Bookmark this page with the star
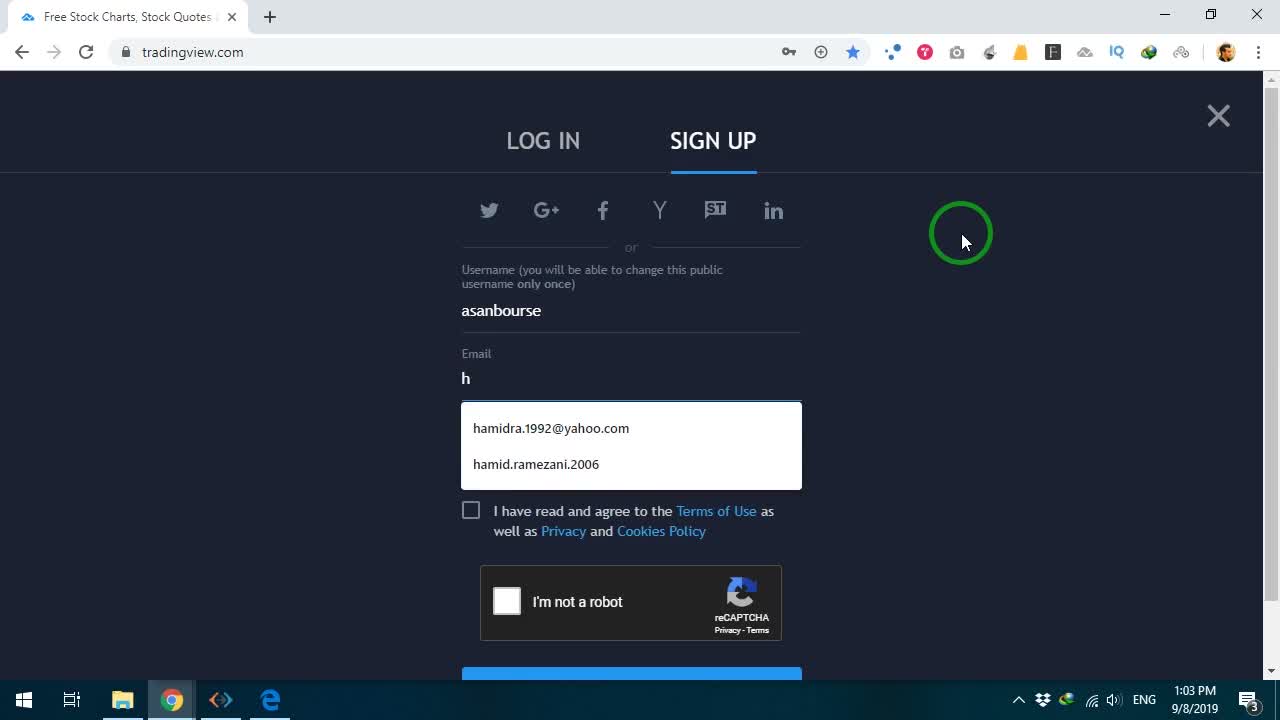The height and width of the screenshot is (720, 1280). 853,52
